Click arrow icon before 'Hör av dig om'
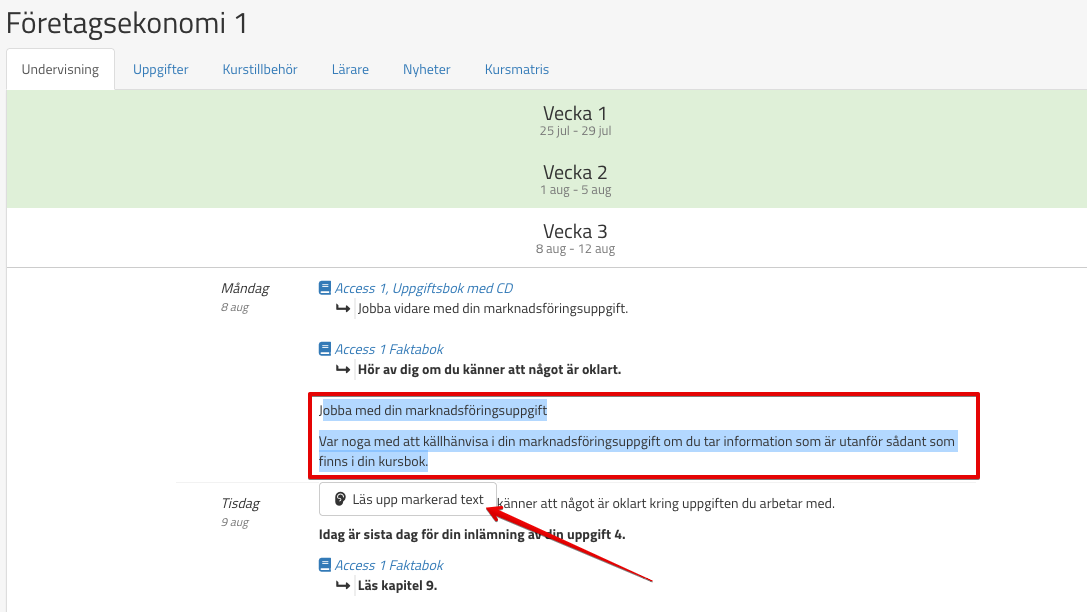 pos(343,369)
